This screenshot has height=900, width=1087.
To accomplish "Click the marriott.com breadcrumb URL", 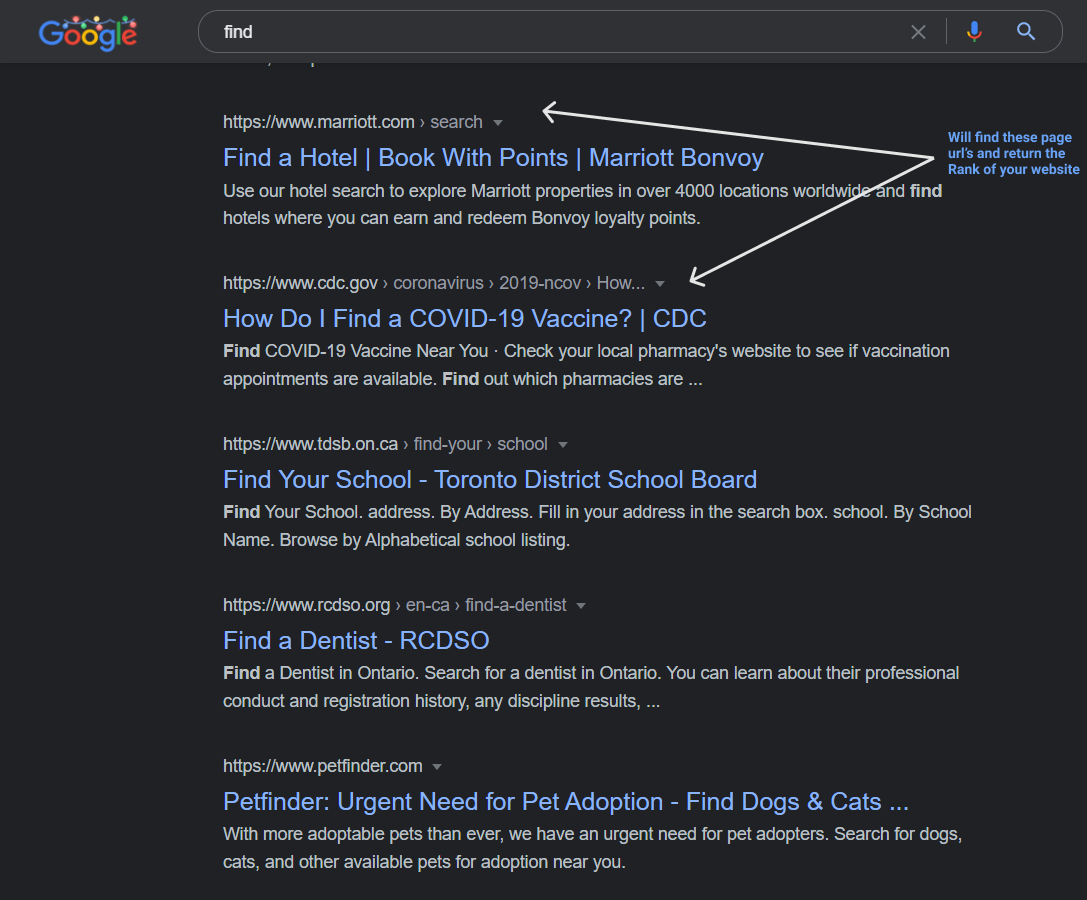I will pyautogui.click(x=318, y=121).
